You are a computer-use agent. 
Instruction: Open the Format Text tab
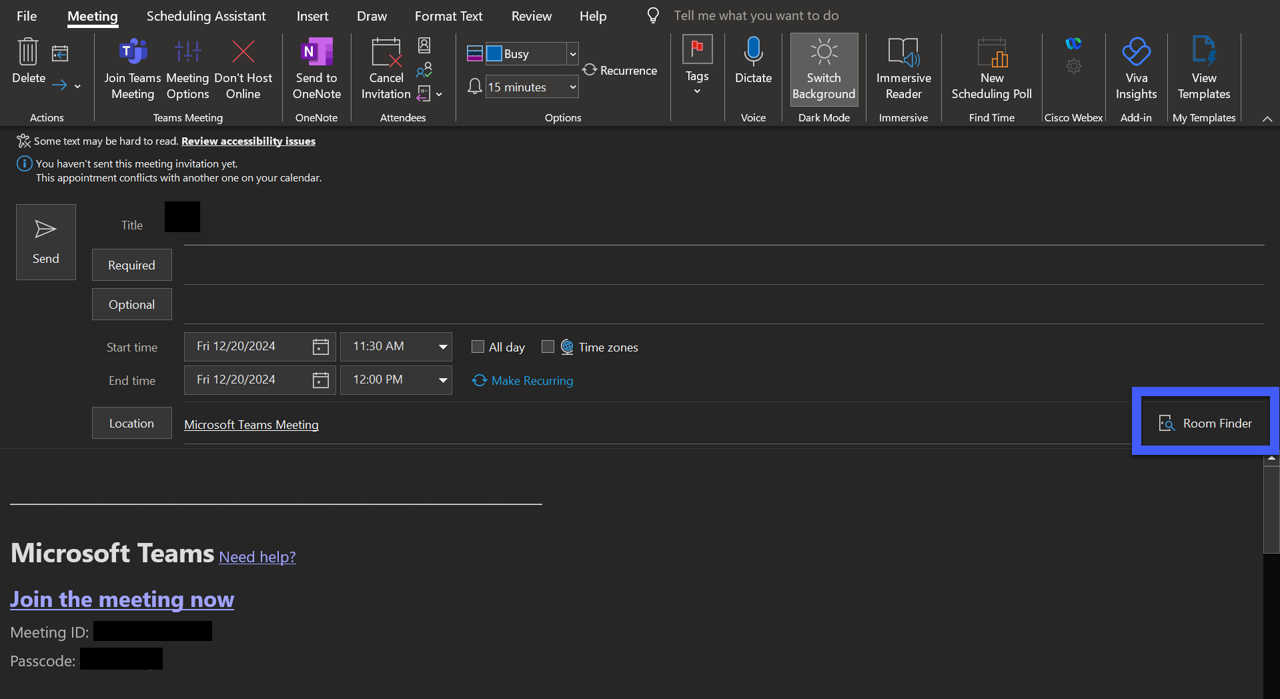click(x=448, y=16)
